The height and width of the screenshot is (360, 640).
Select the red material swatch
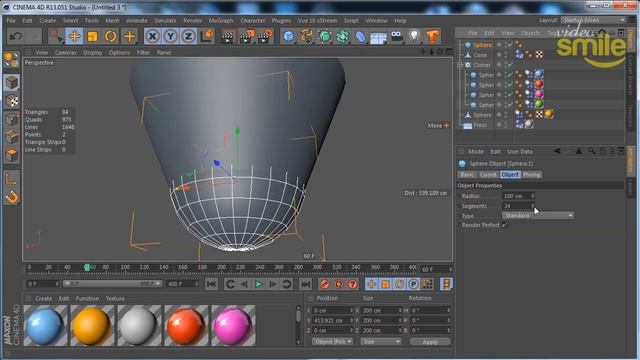186,325
